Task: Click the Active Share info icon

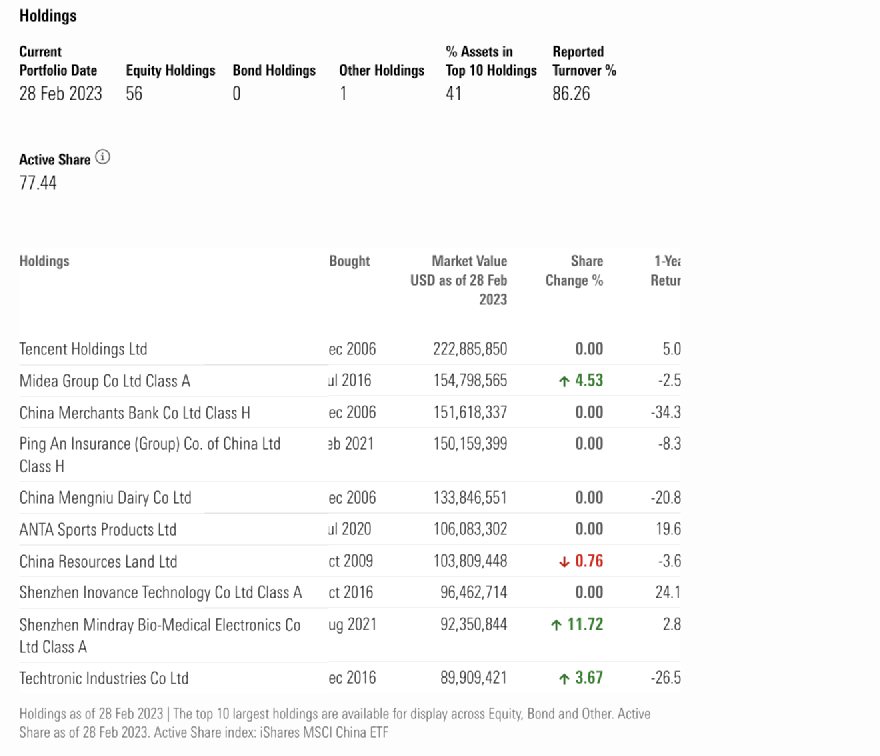Action: [x=103, y=158]
